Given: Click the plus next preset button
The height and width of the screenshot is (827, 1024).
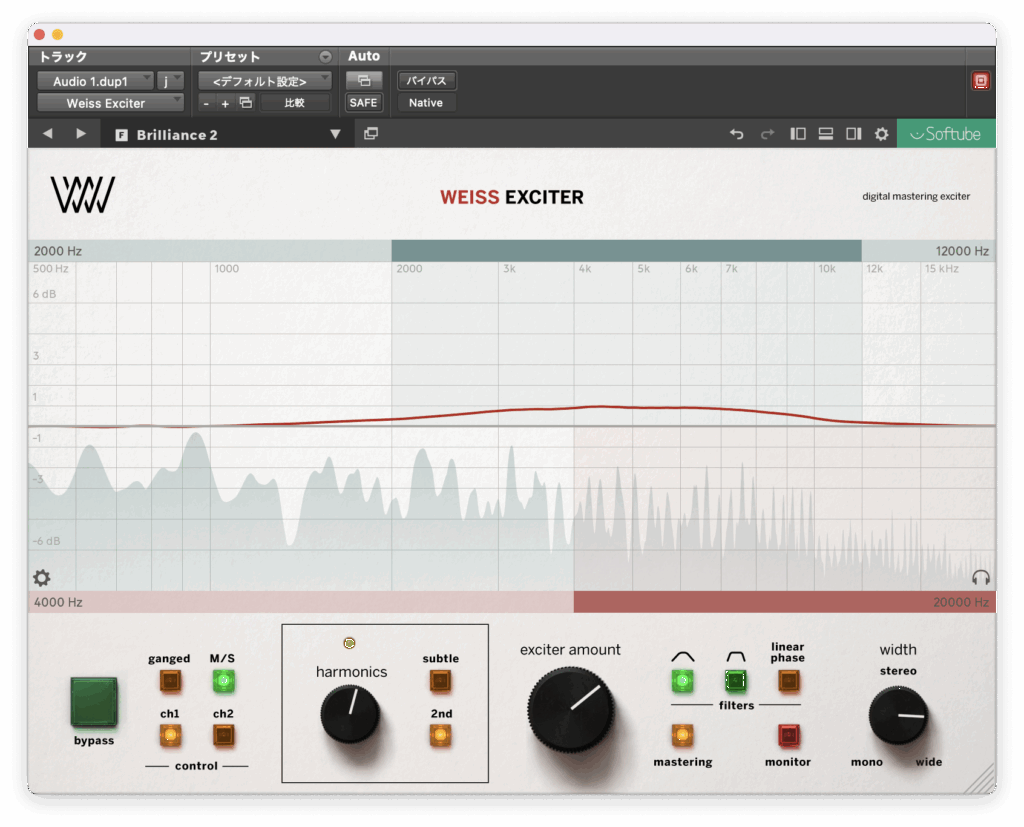Looking at the screenshot, I should tap(225, 103).
